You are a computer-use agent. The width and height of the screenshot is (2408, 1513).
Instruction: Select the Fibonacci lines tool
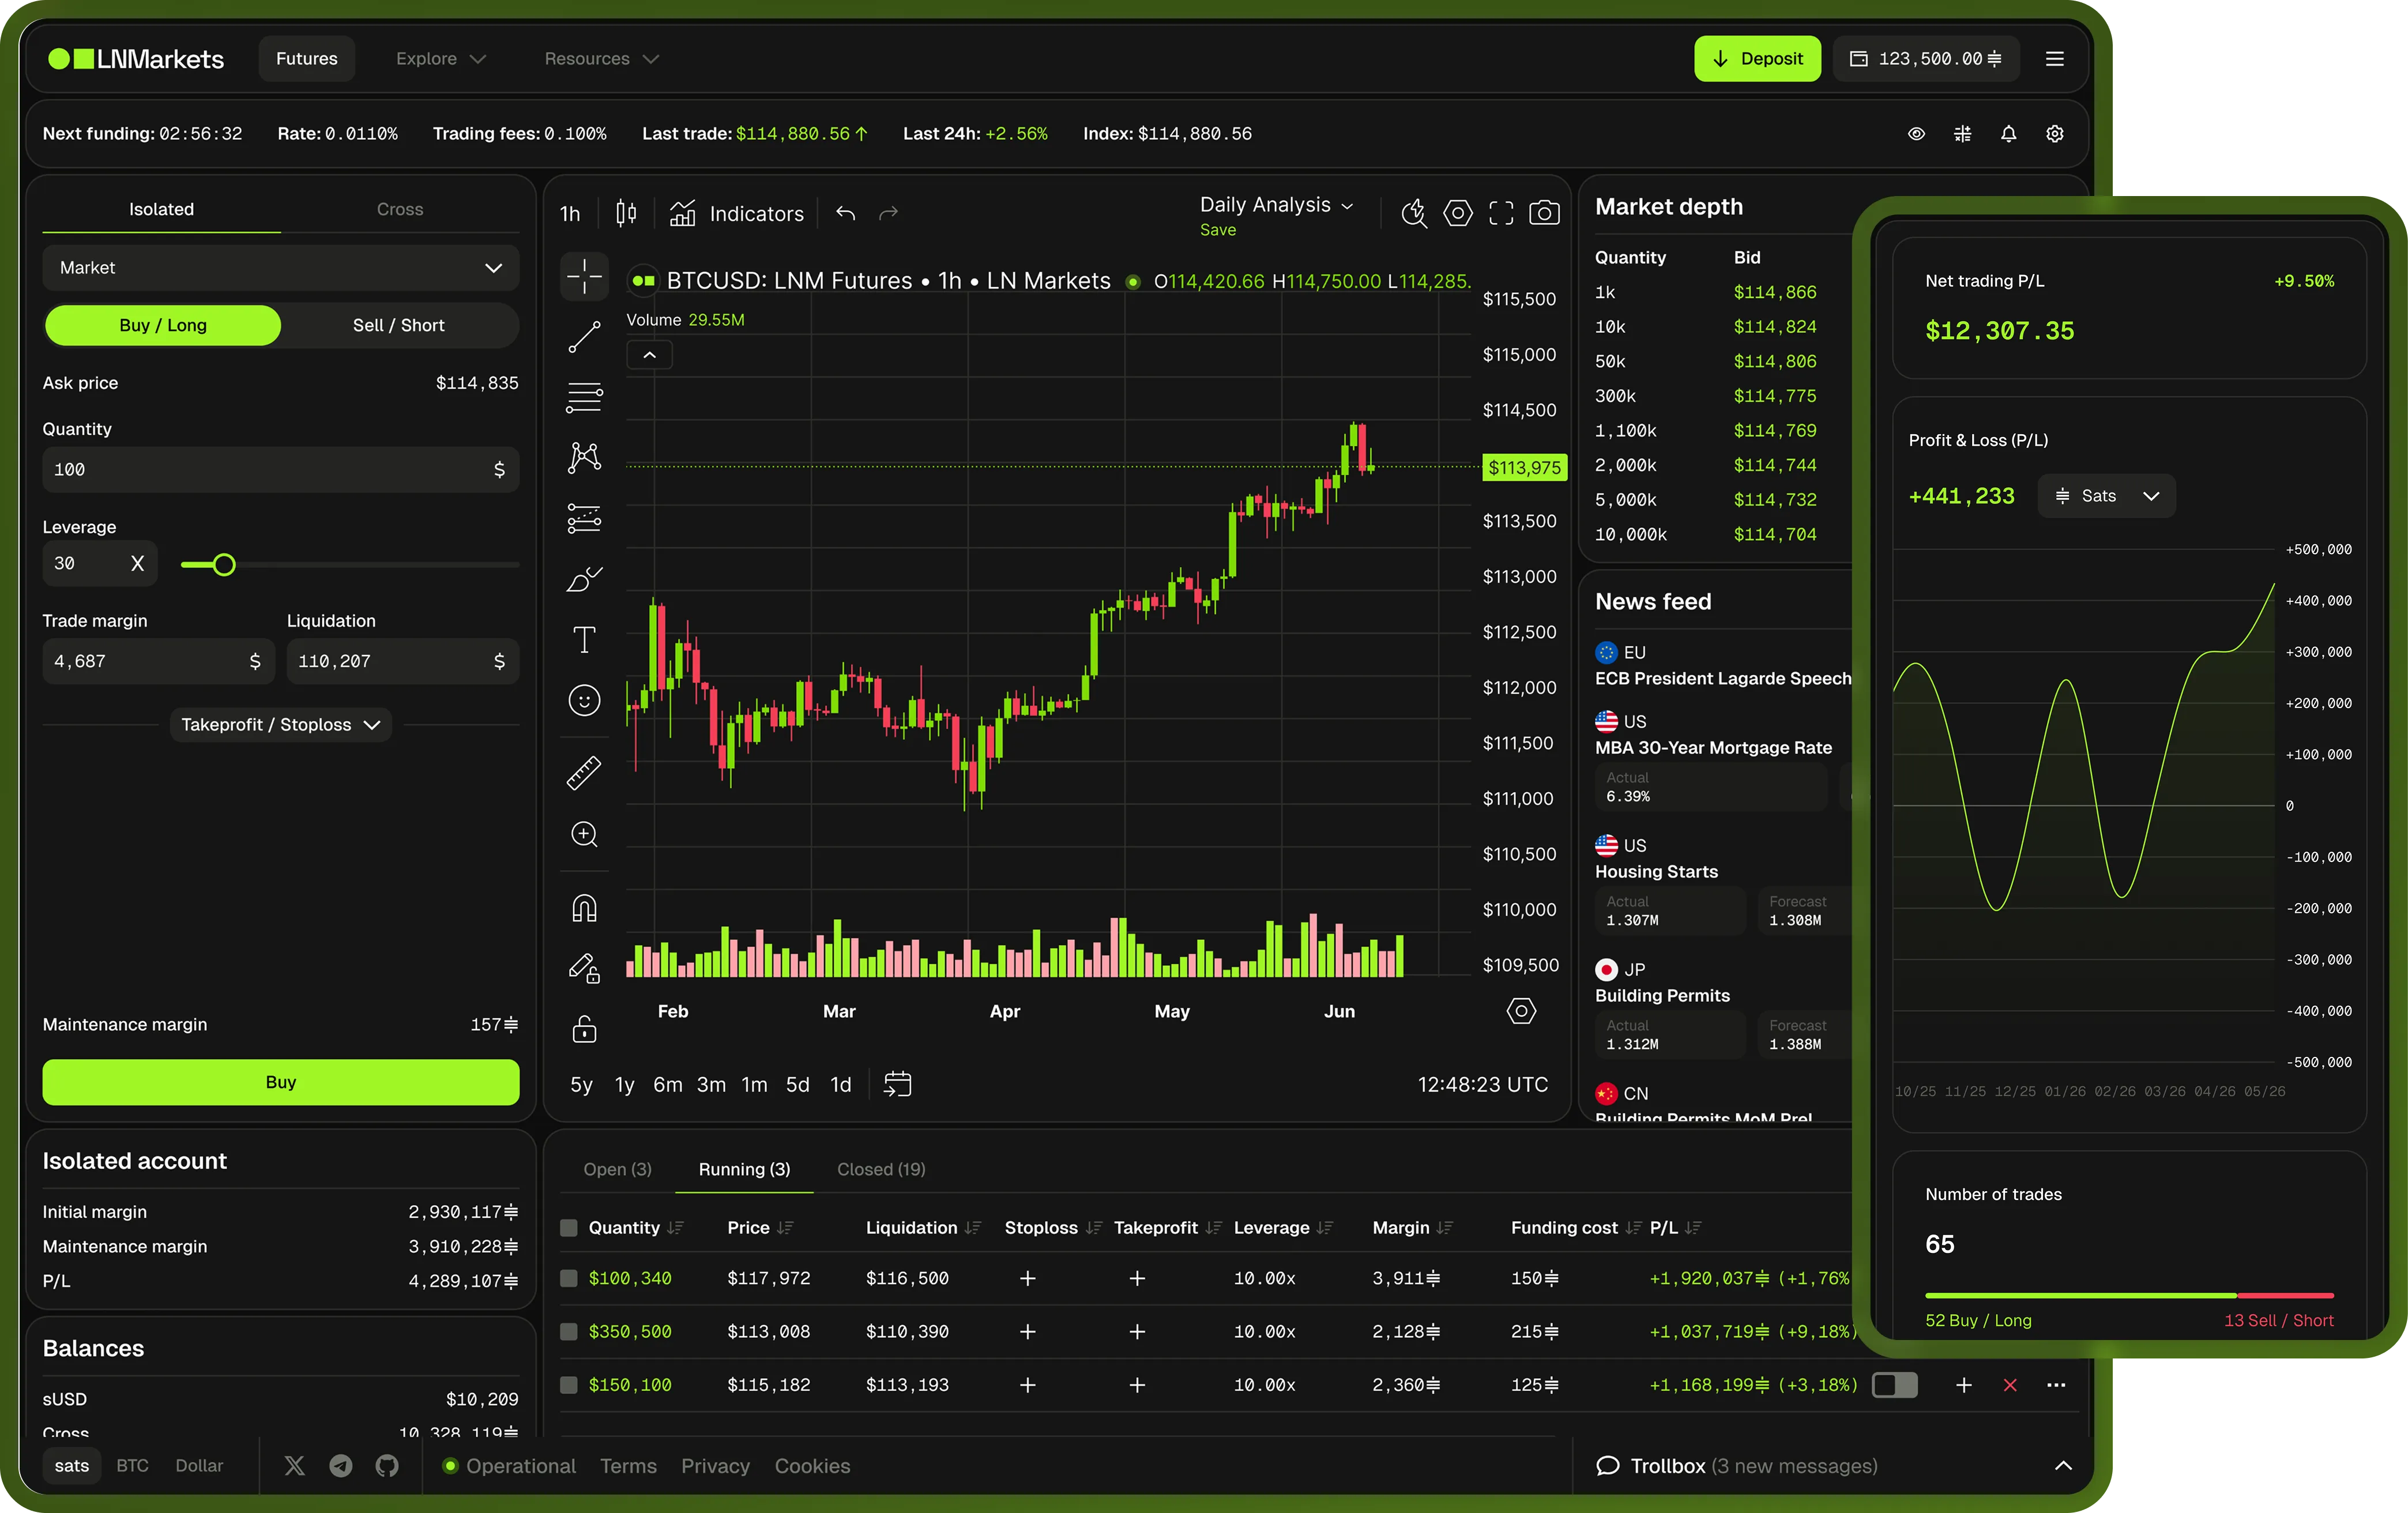pyautogui.click(x=584, y=397)
